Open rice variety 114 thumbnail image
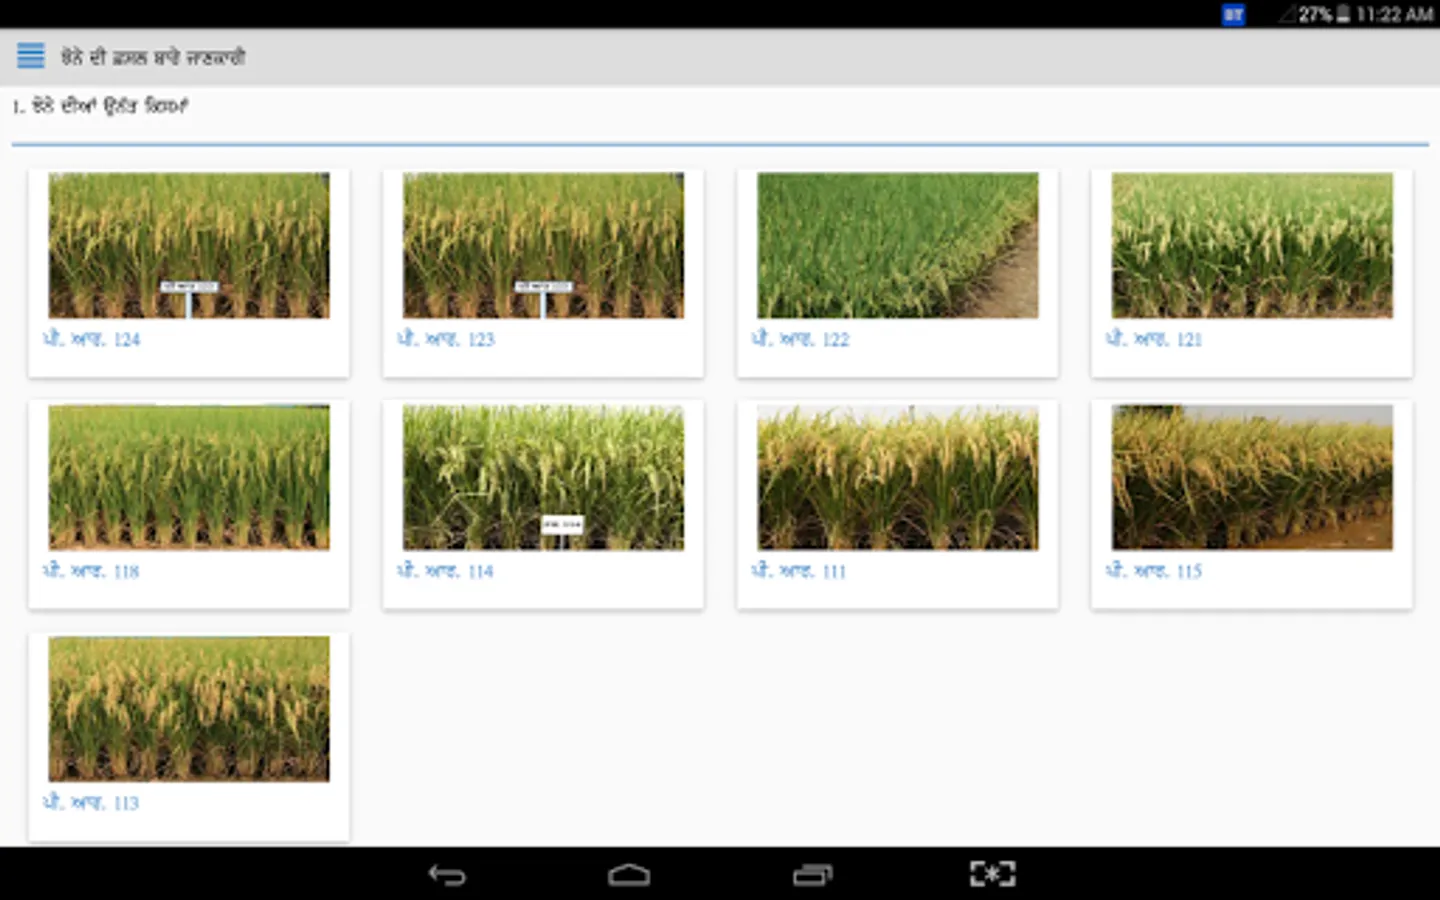Screen dimensions: 1440x900 tap(543, 477)
